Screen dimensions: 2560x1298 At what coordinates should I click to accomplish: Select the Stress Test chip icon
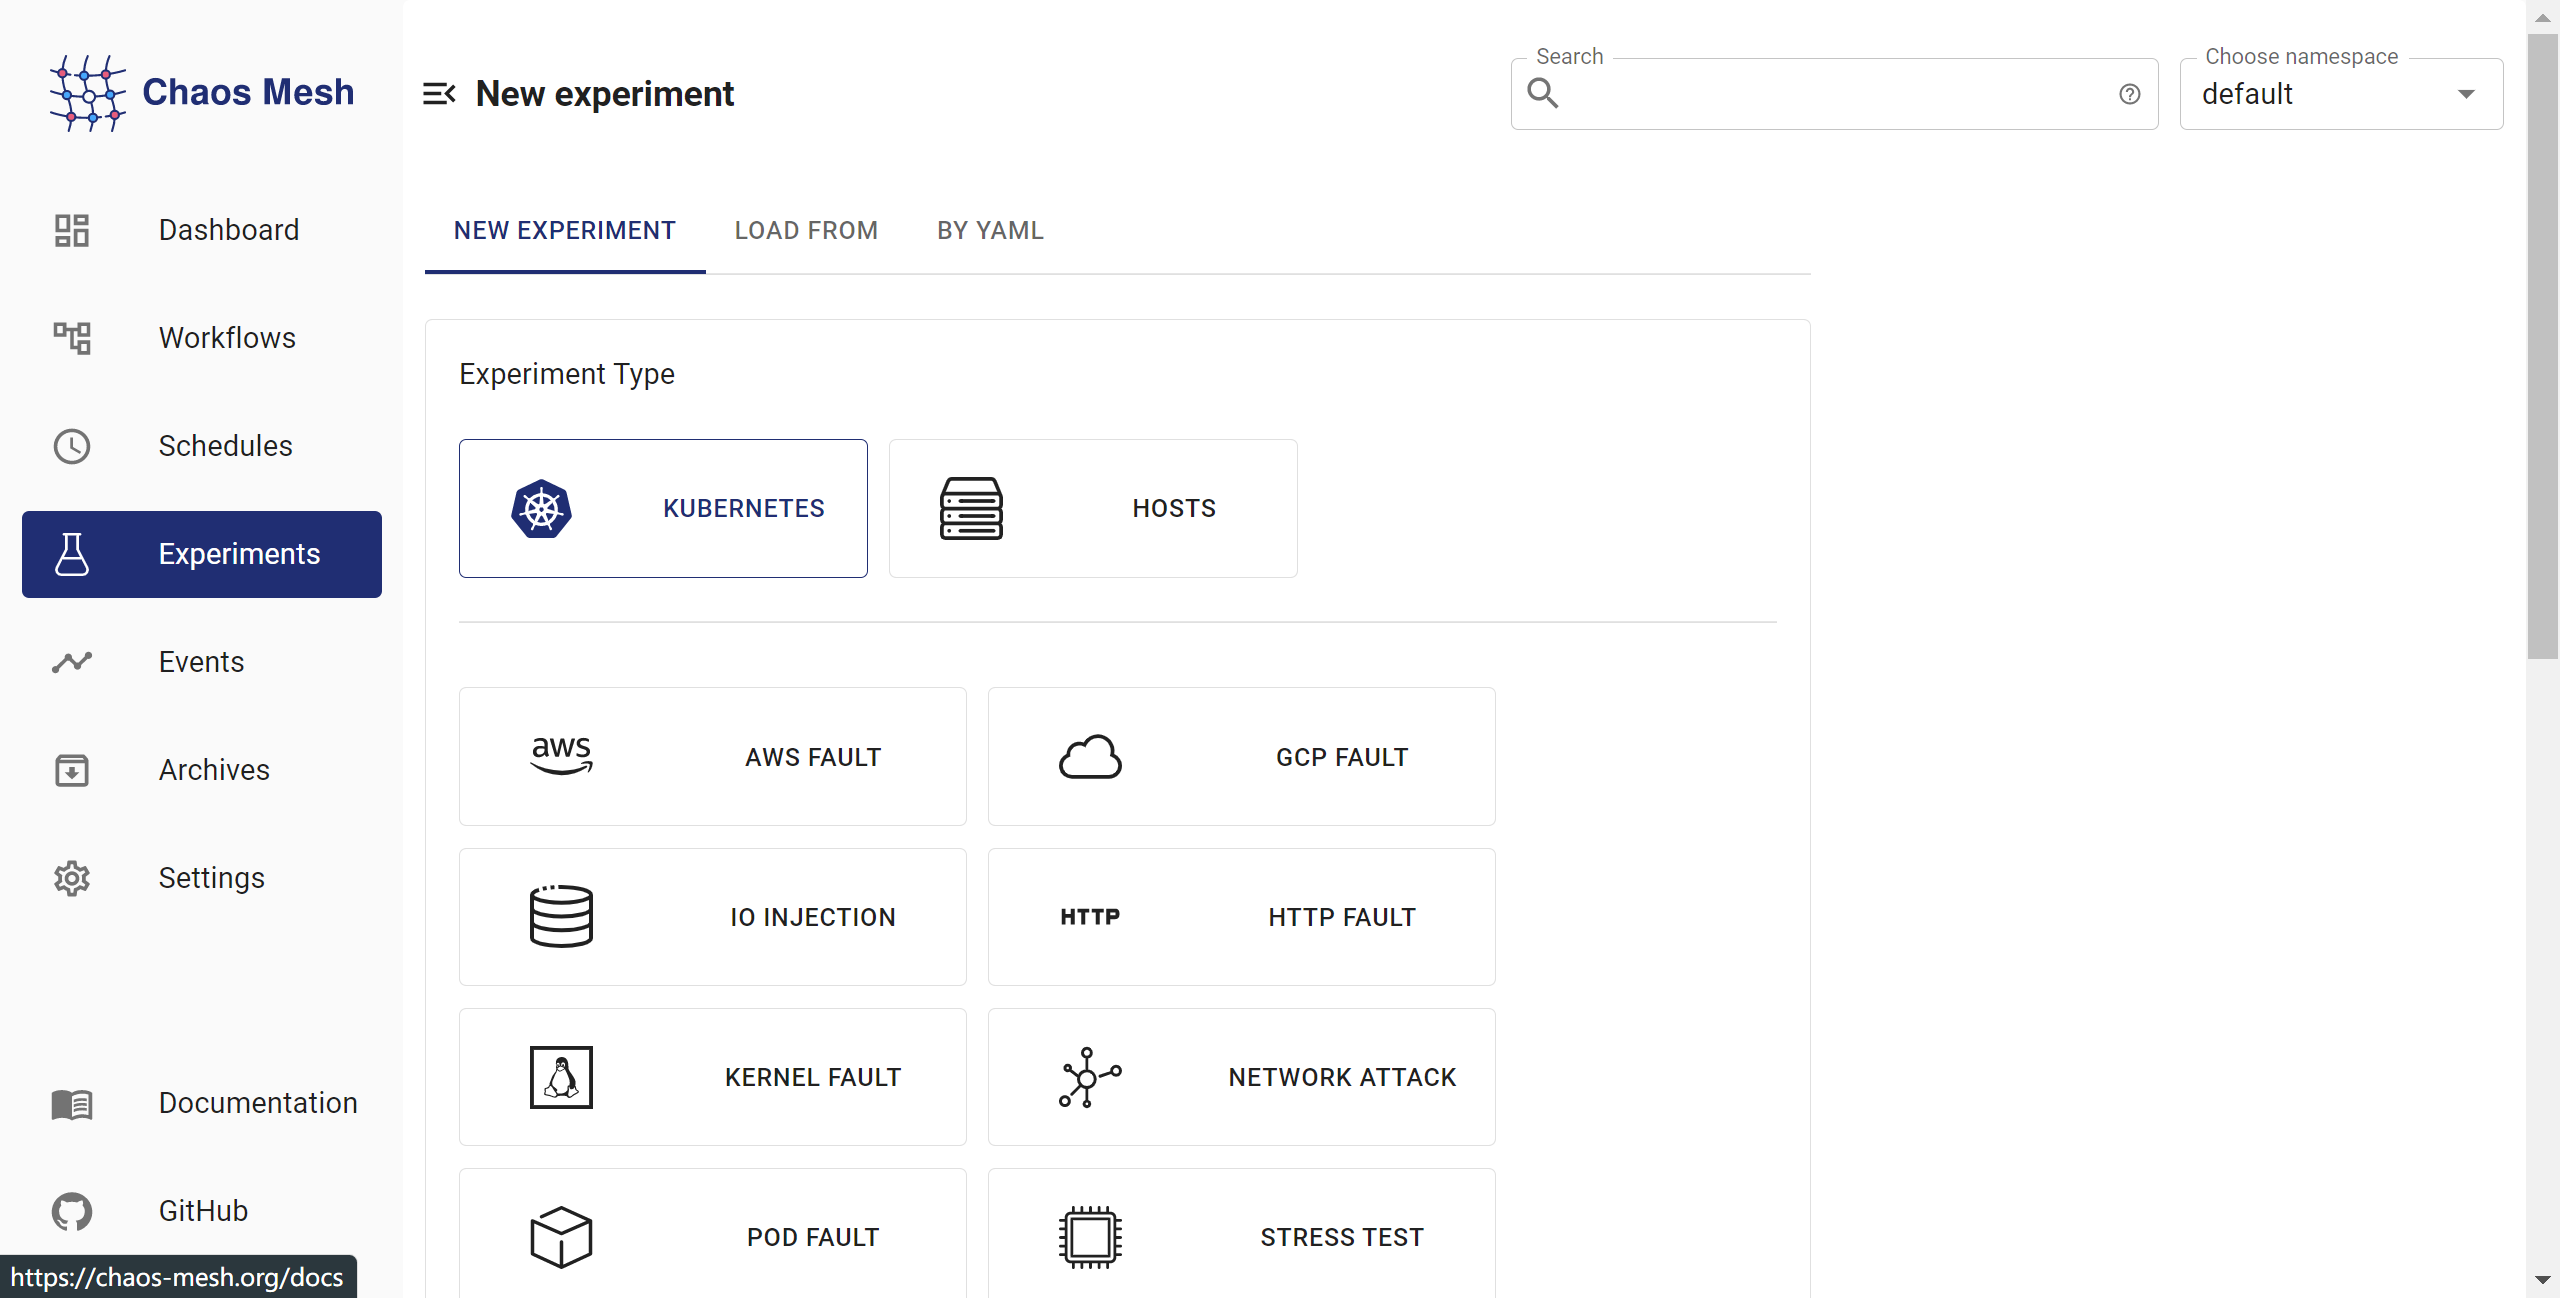[1090, 1237]
